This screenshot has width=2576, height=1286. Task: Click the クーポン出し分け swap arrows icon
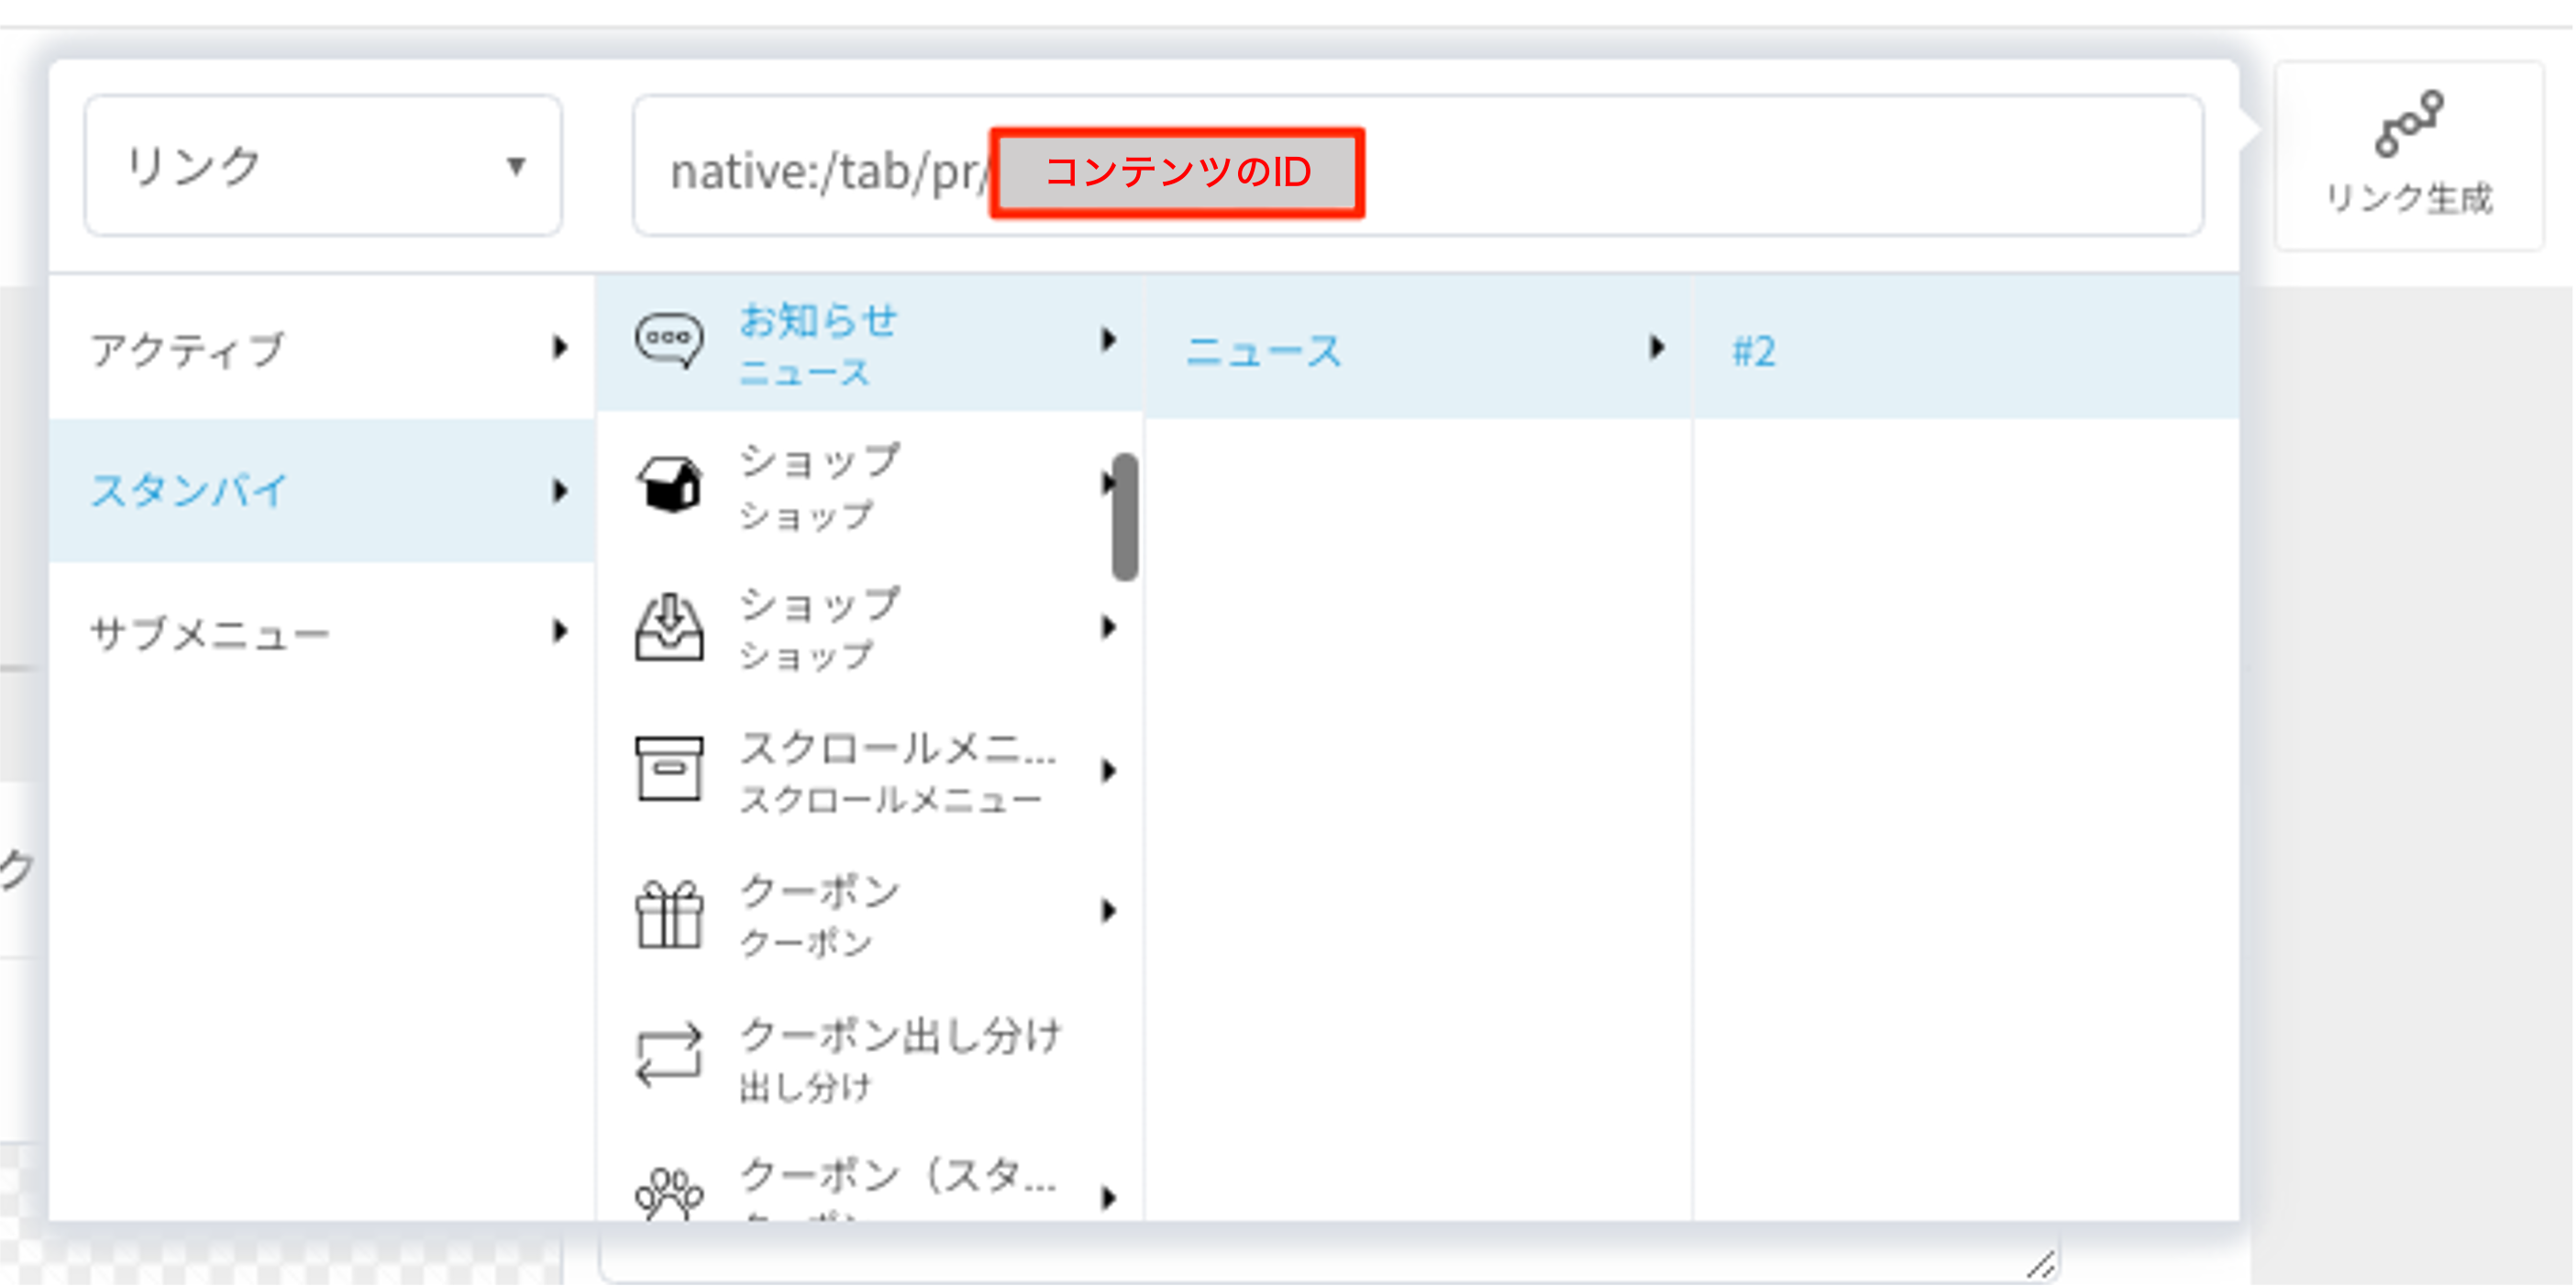669,1055
